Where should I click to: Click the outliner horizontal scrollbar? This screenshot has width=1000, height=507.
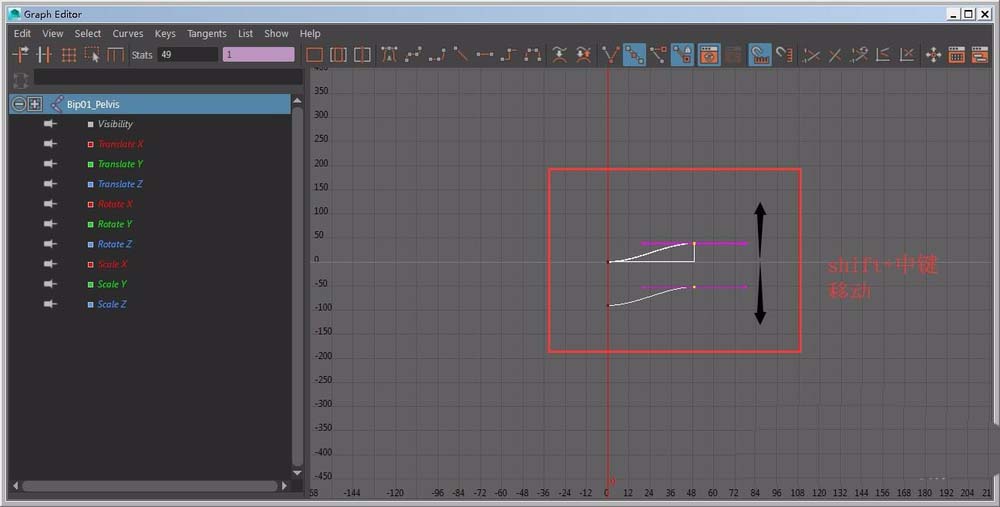pos(150,486)
